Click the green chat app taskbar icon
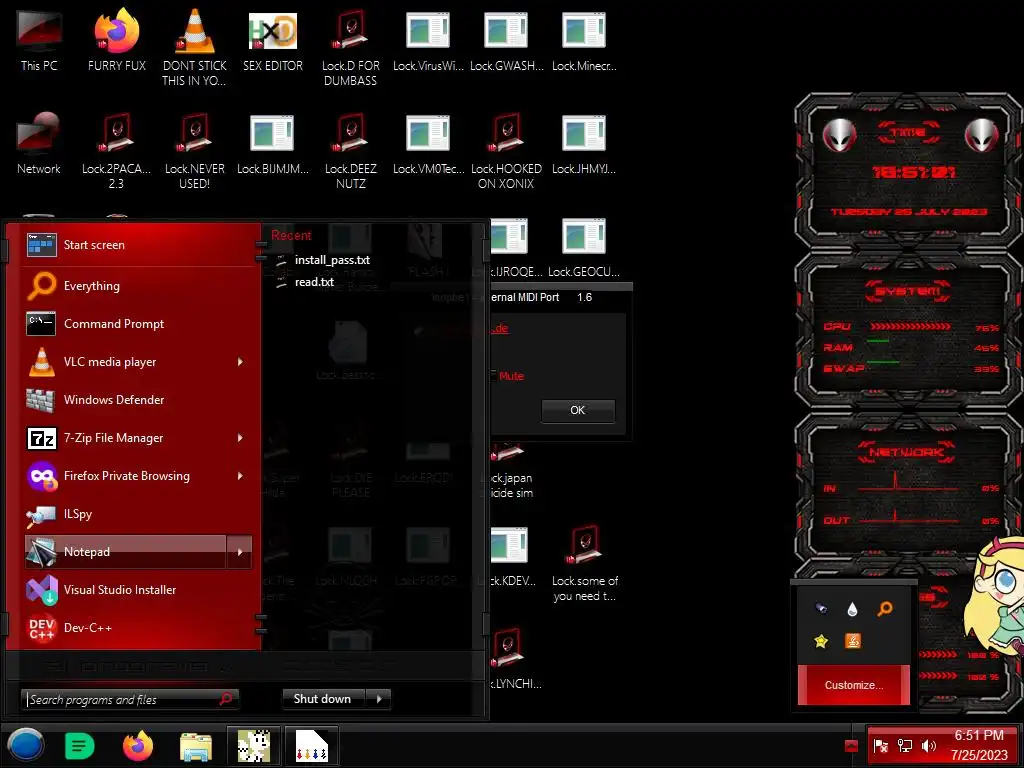The image size is (1024, 768). click(80, 746)
